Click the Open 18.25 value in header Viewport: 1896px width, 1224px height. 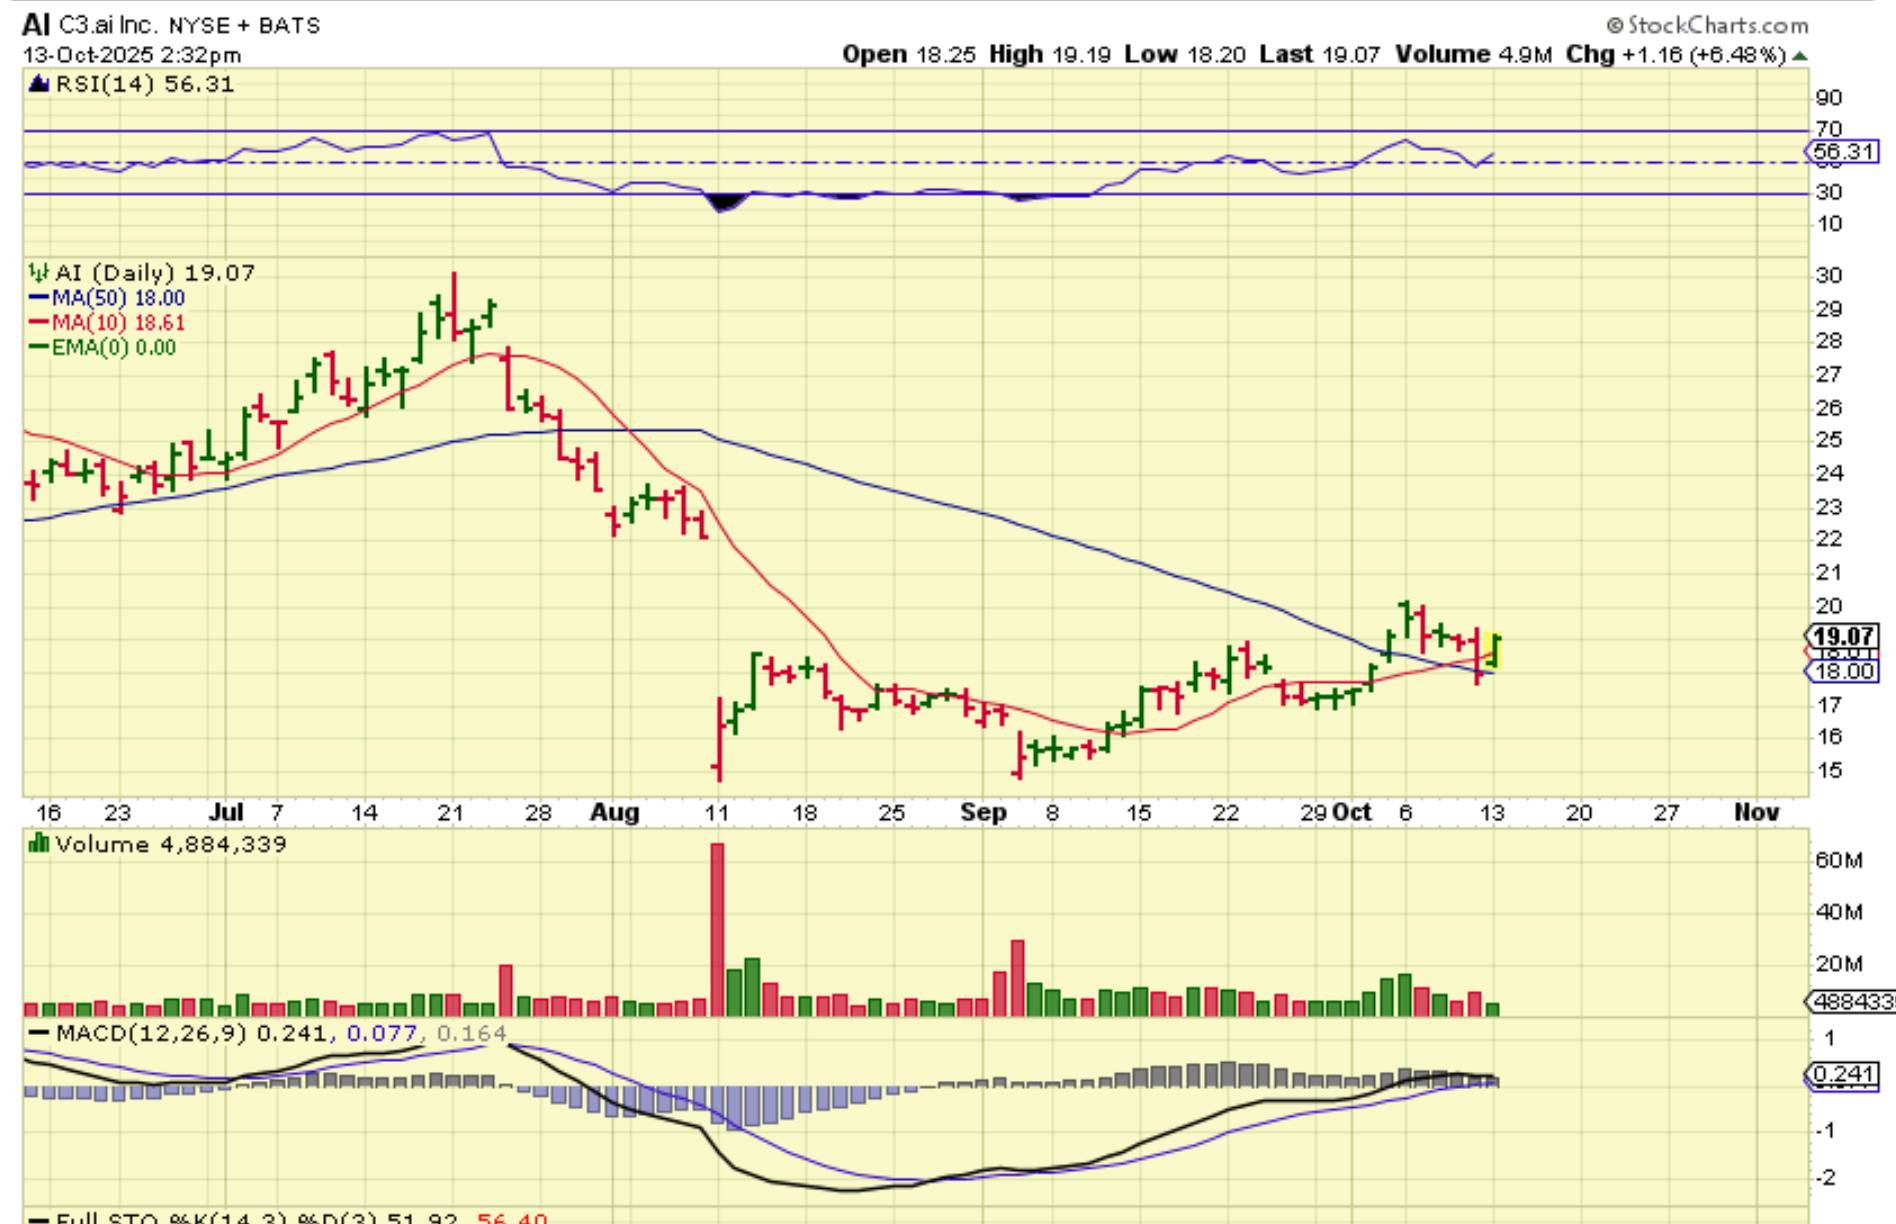click(908, 54)
